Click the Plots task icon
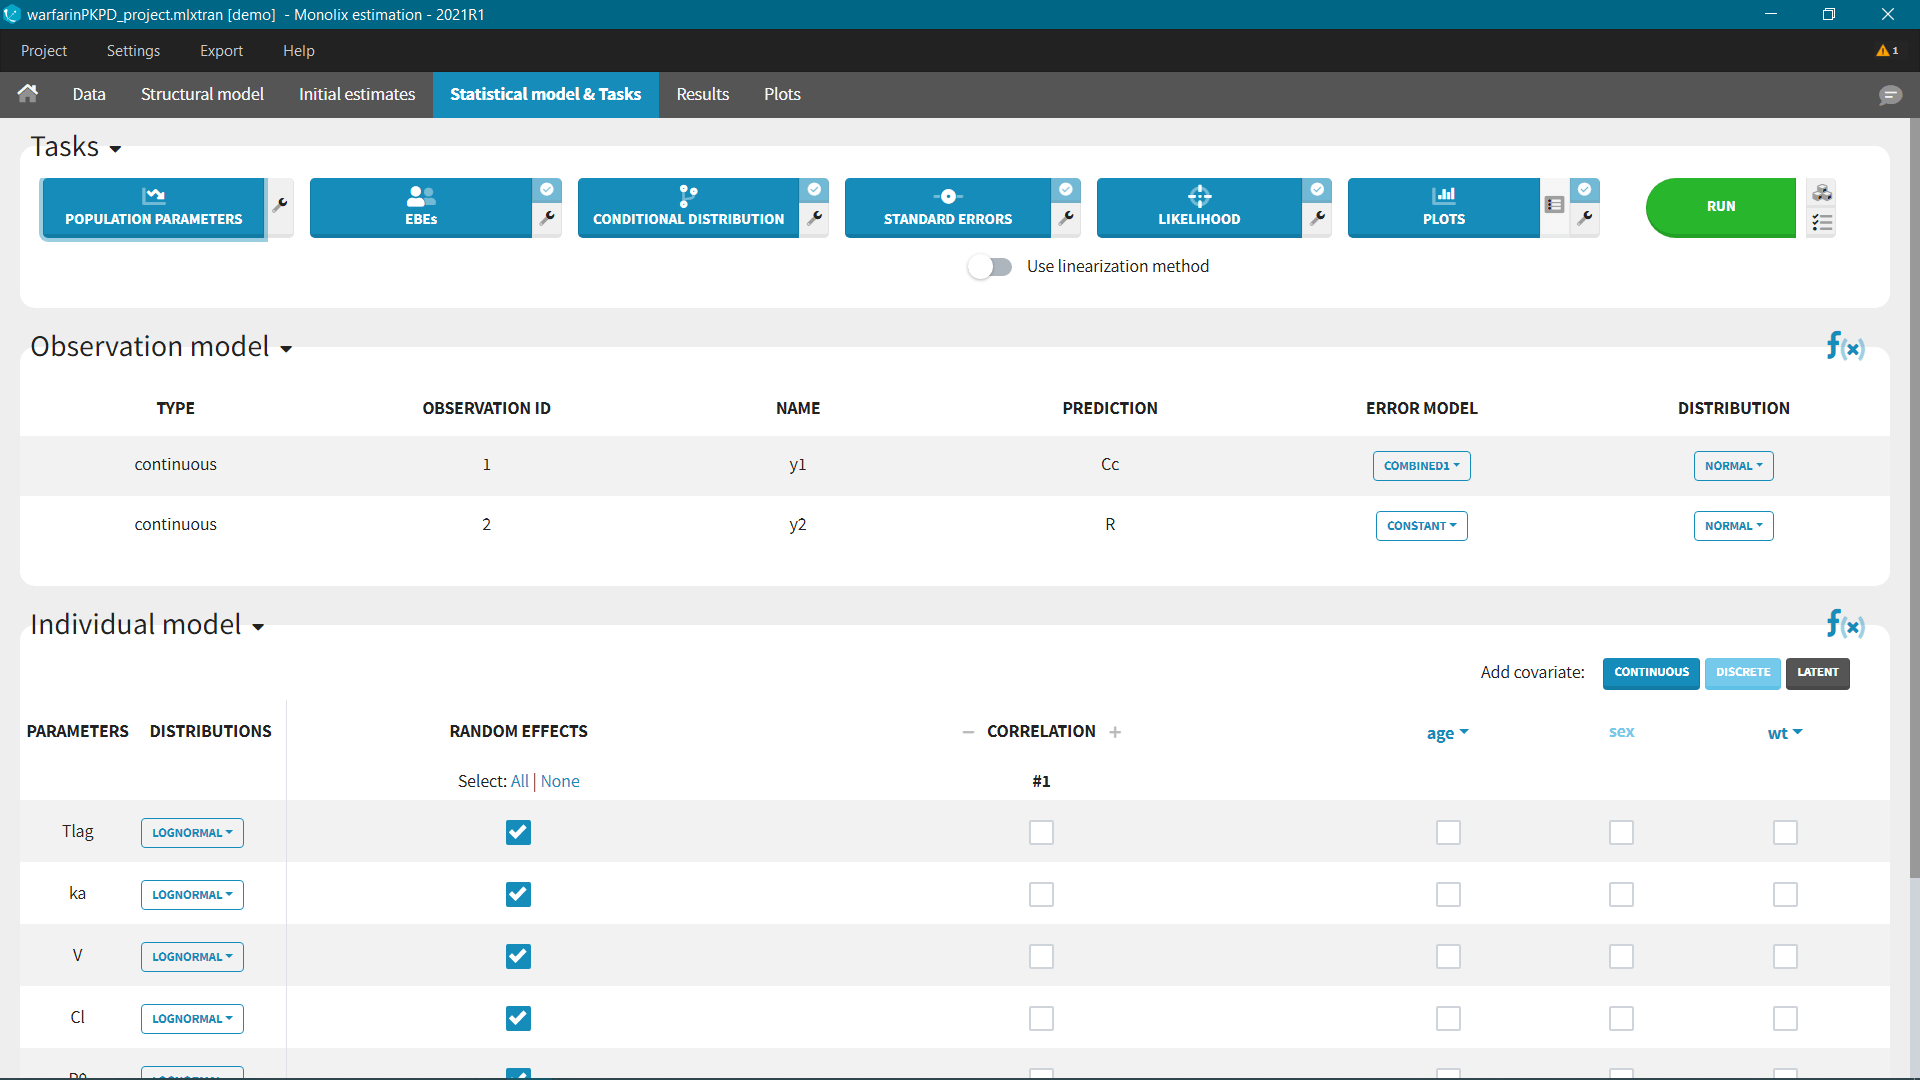 (1443, 206)
